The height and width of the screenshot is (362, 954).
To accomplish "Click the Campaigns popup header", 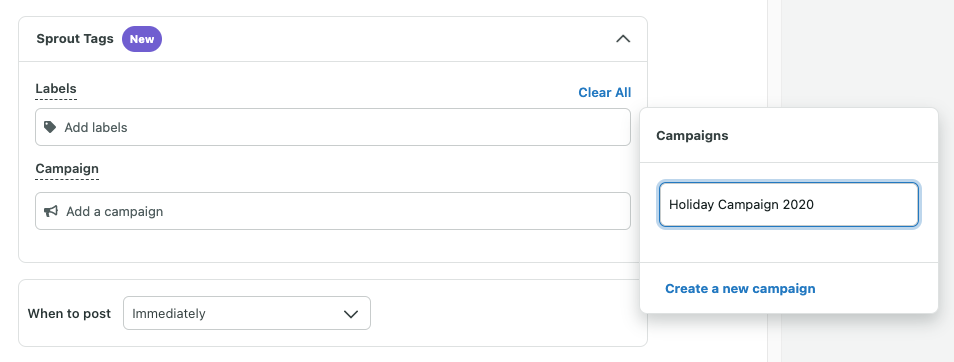I will (x=692, y=136).
